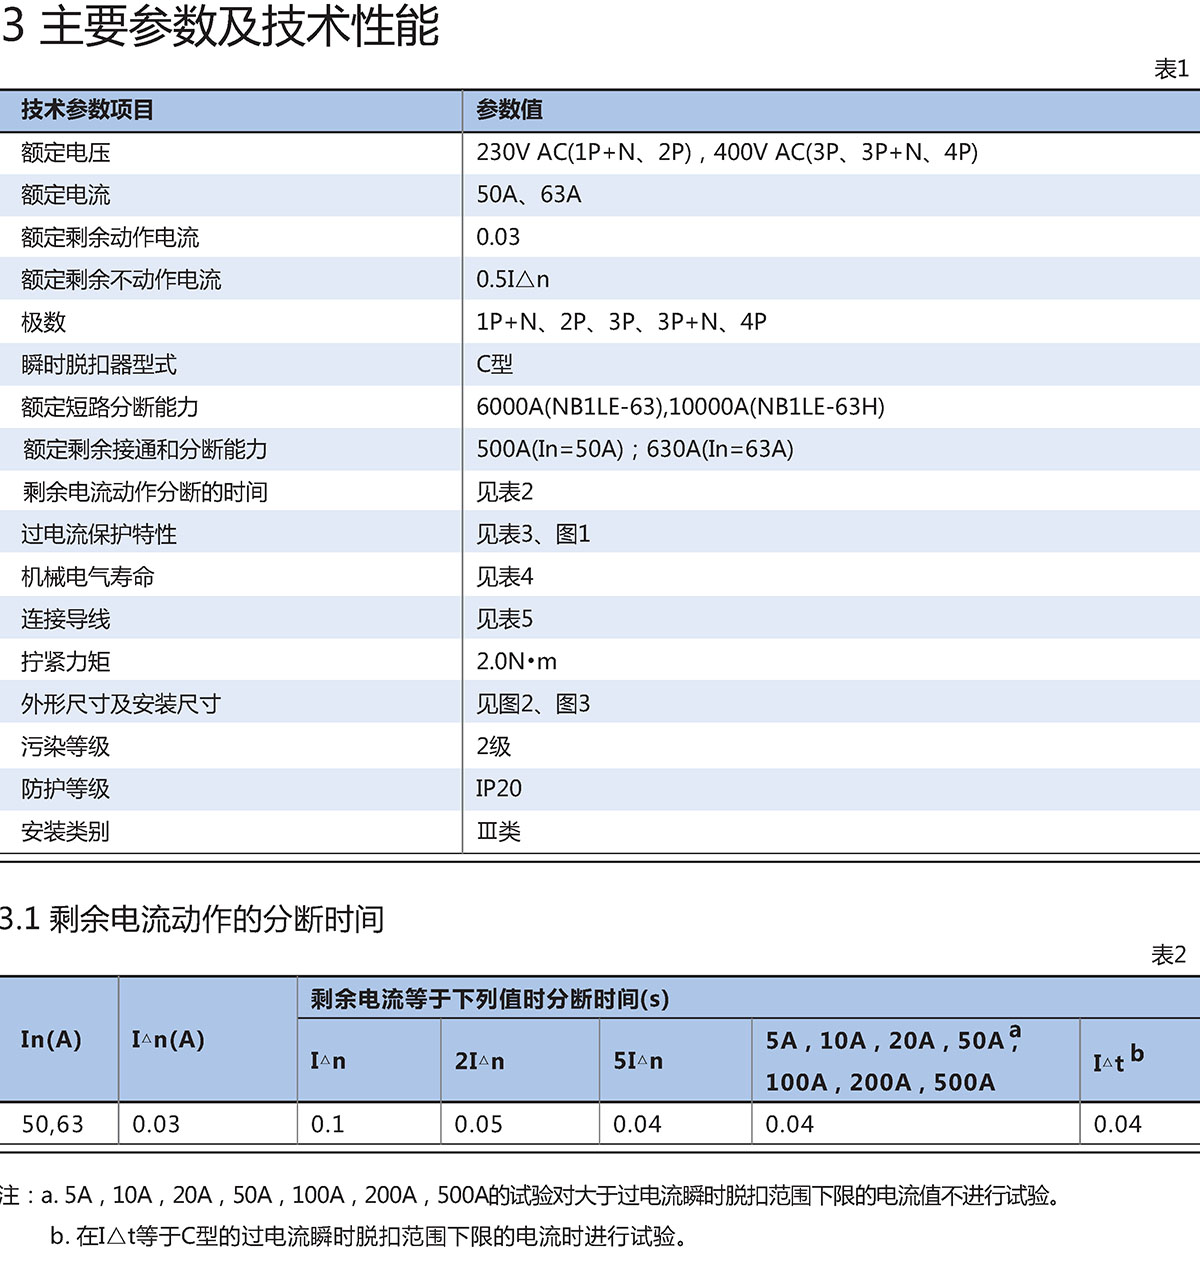Click the 2.0N•m torque value

(x=516, y=662)
